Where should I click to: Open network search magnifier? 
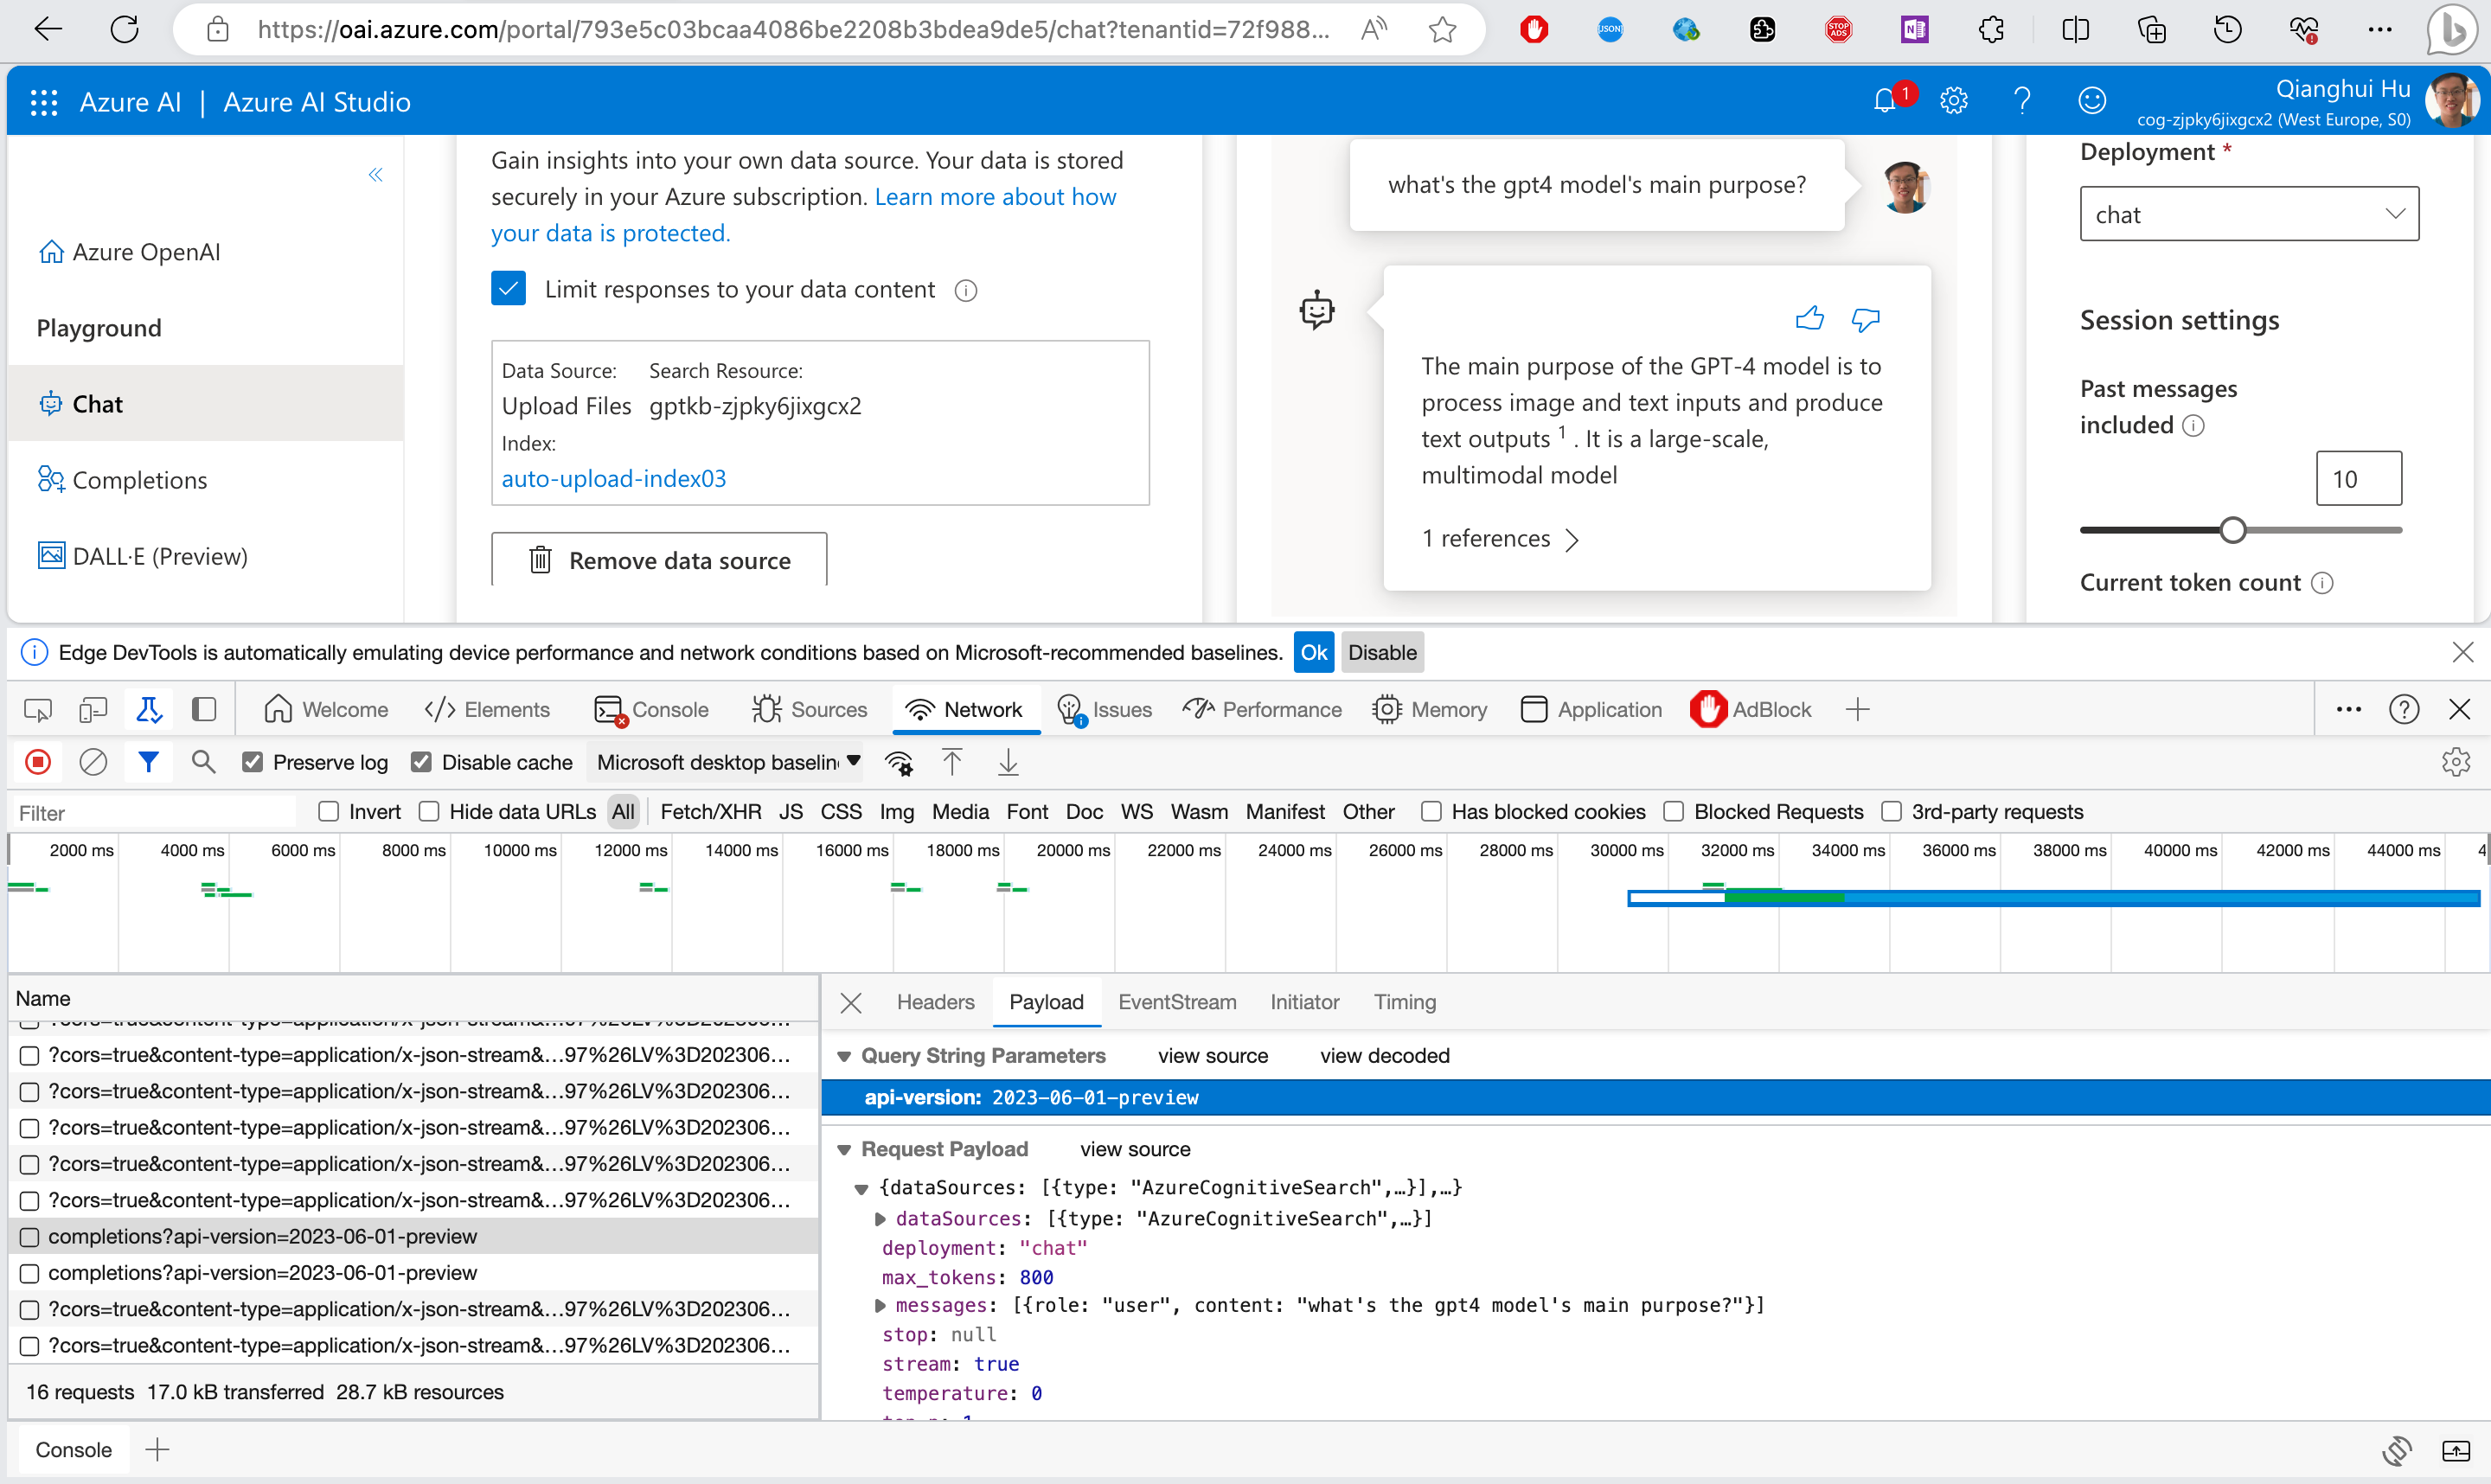tap(203, 763)
